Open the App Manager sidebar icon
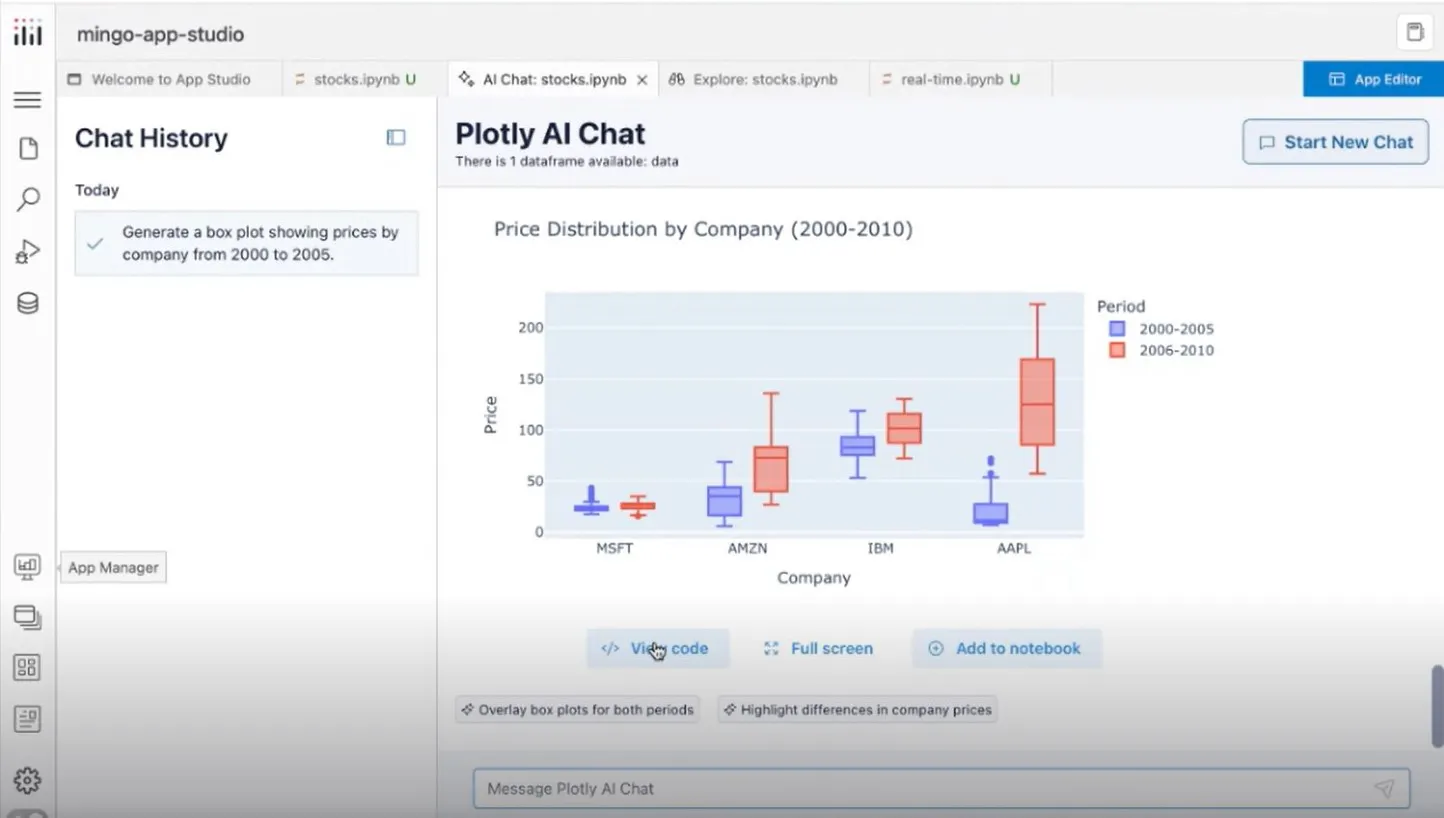 click(27, 567)
